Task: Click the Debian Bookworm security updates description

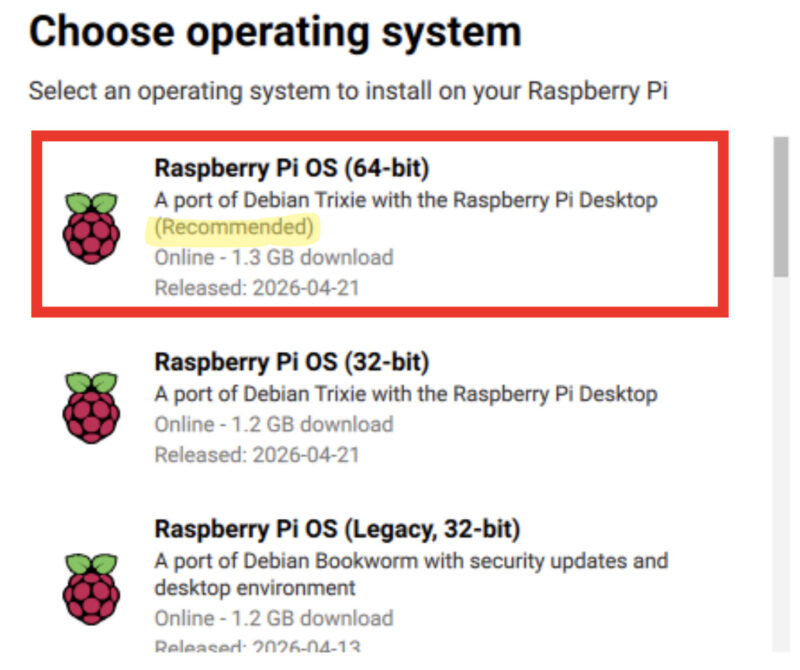Action: (x=411, y=575)
